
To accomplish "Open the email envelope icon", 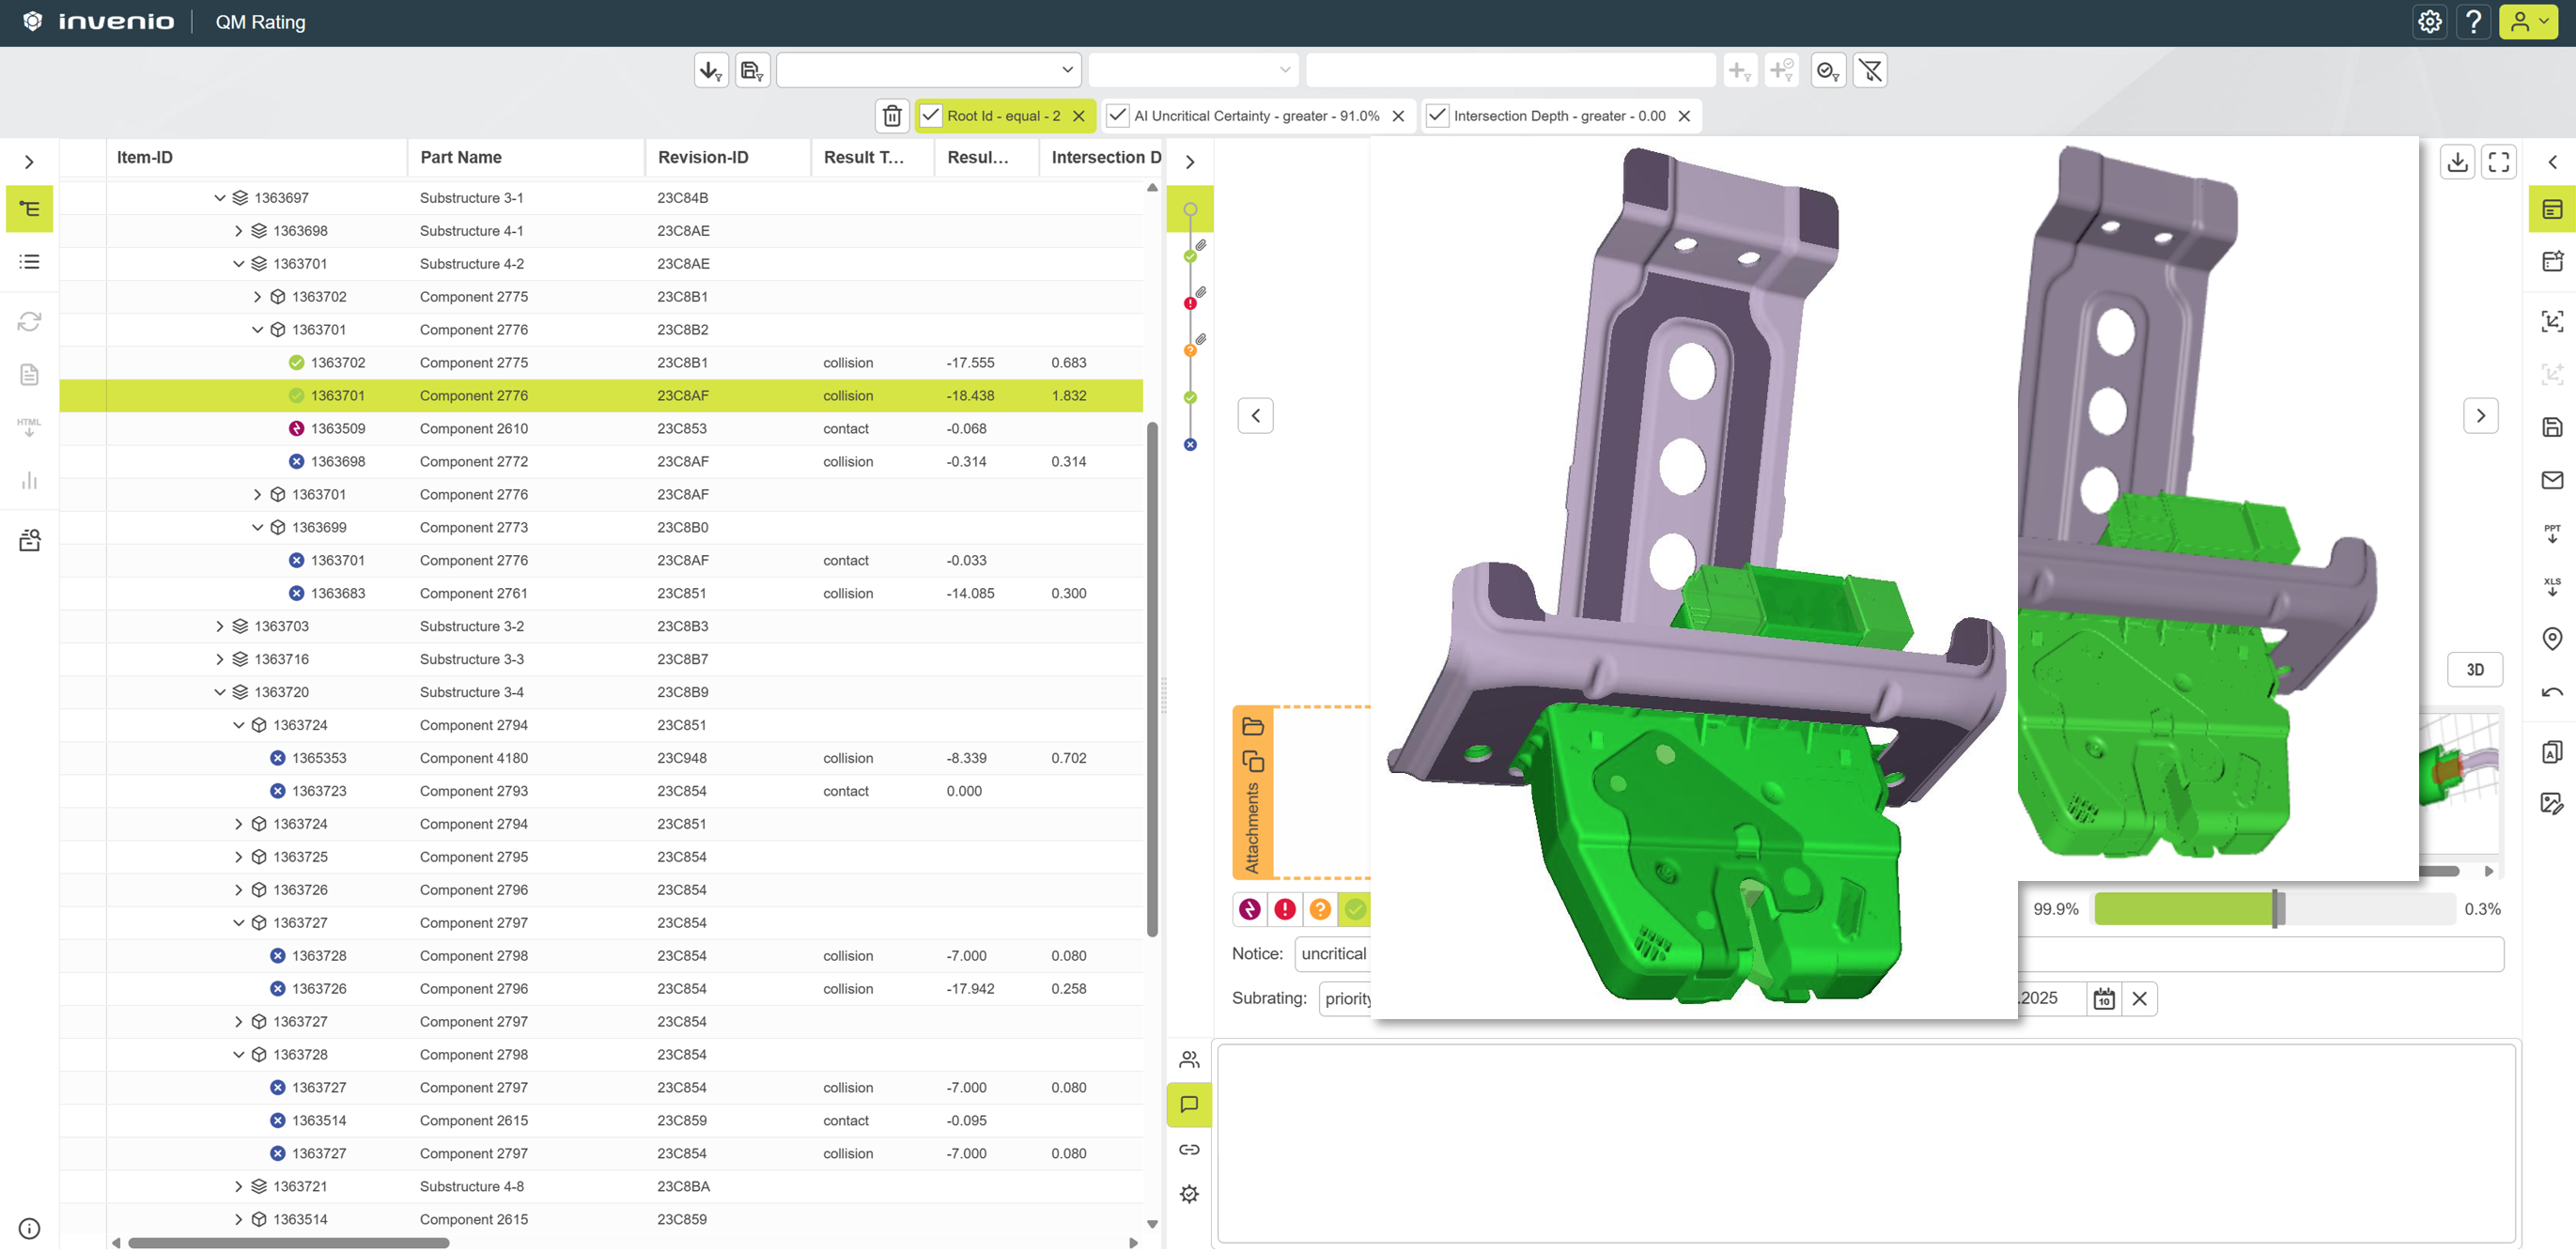I will (2551, 480).
